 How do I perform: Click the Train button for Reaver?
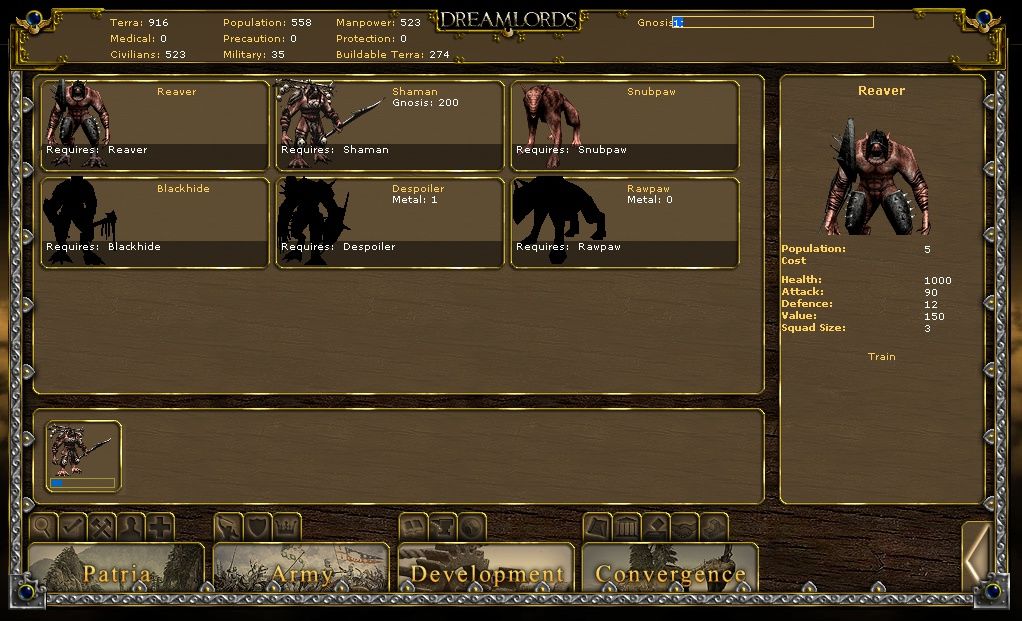click(881, 356)
